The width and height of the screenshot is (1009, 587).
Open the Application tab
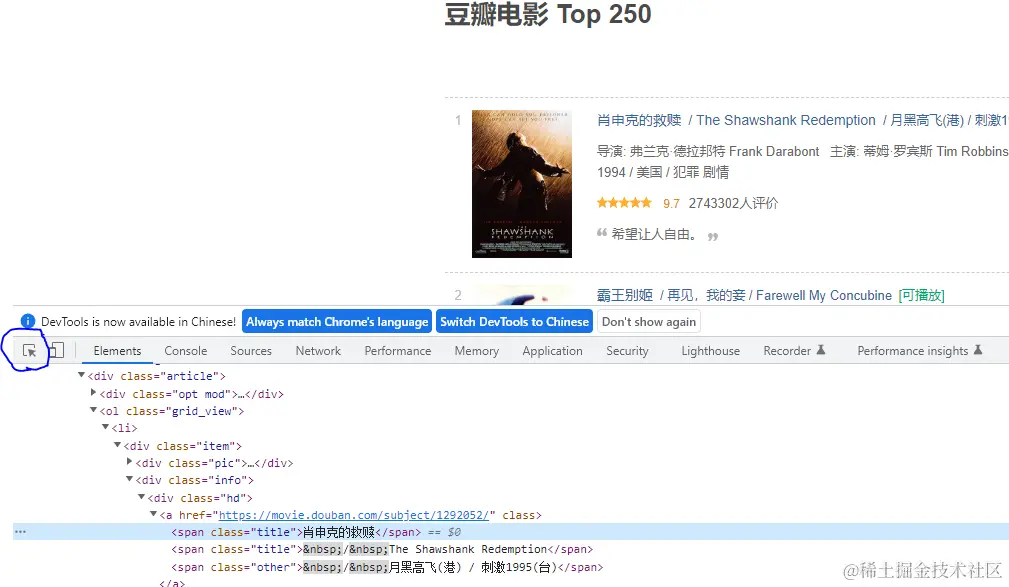pyautogui.click(x=552, y=351)
